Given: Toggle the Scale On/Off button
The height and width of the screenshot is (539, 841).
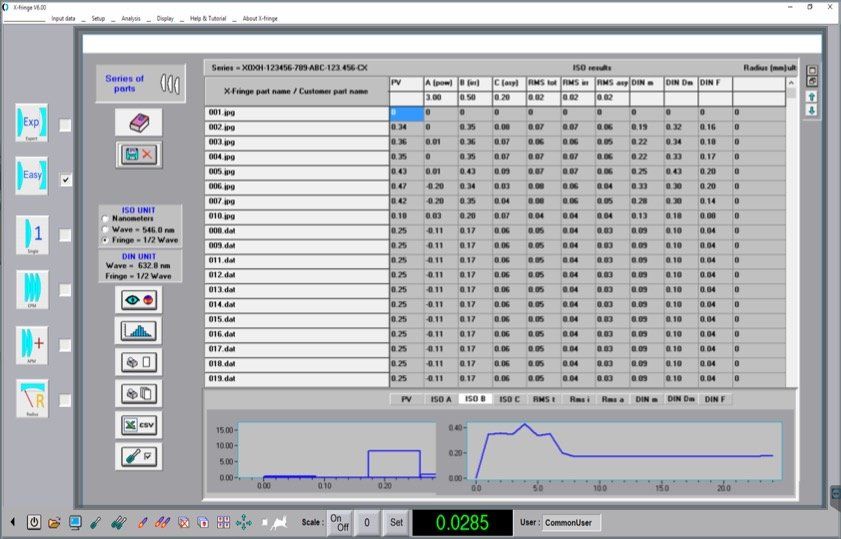Looking at the screenshot, I should 340,522.
